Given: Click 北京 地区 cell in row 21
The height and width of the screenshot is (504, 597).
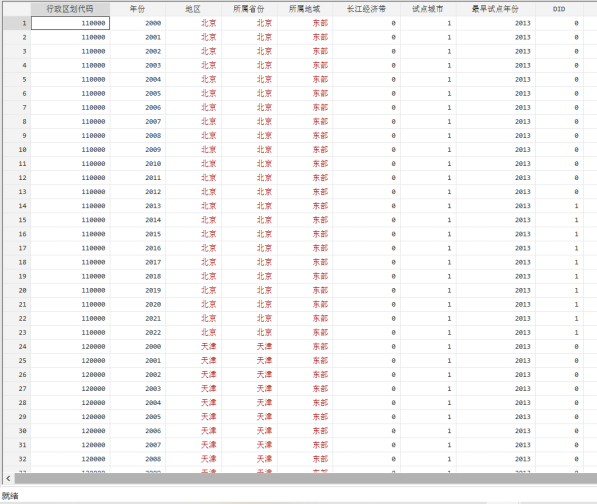Looking at the screenshot, I should (193, 305).
